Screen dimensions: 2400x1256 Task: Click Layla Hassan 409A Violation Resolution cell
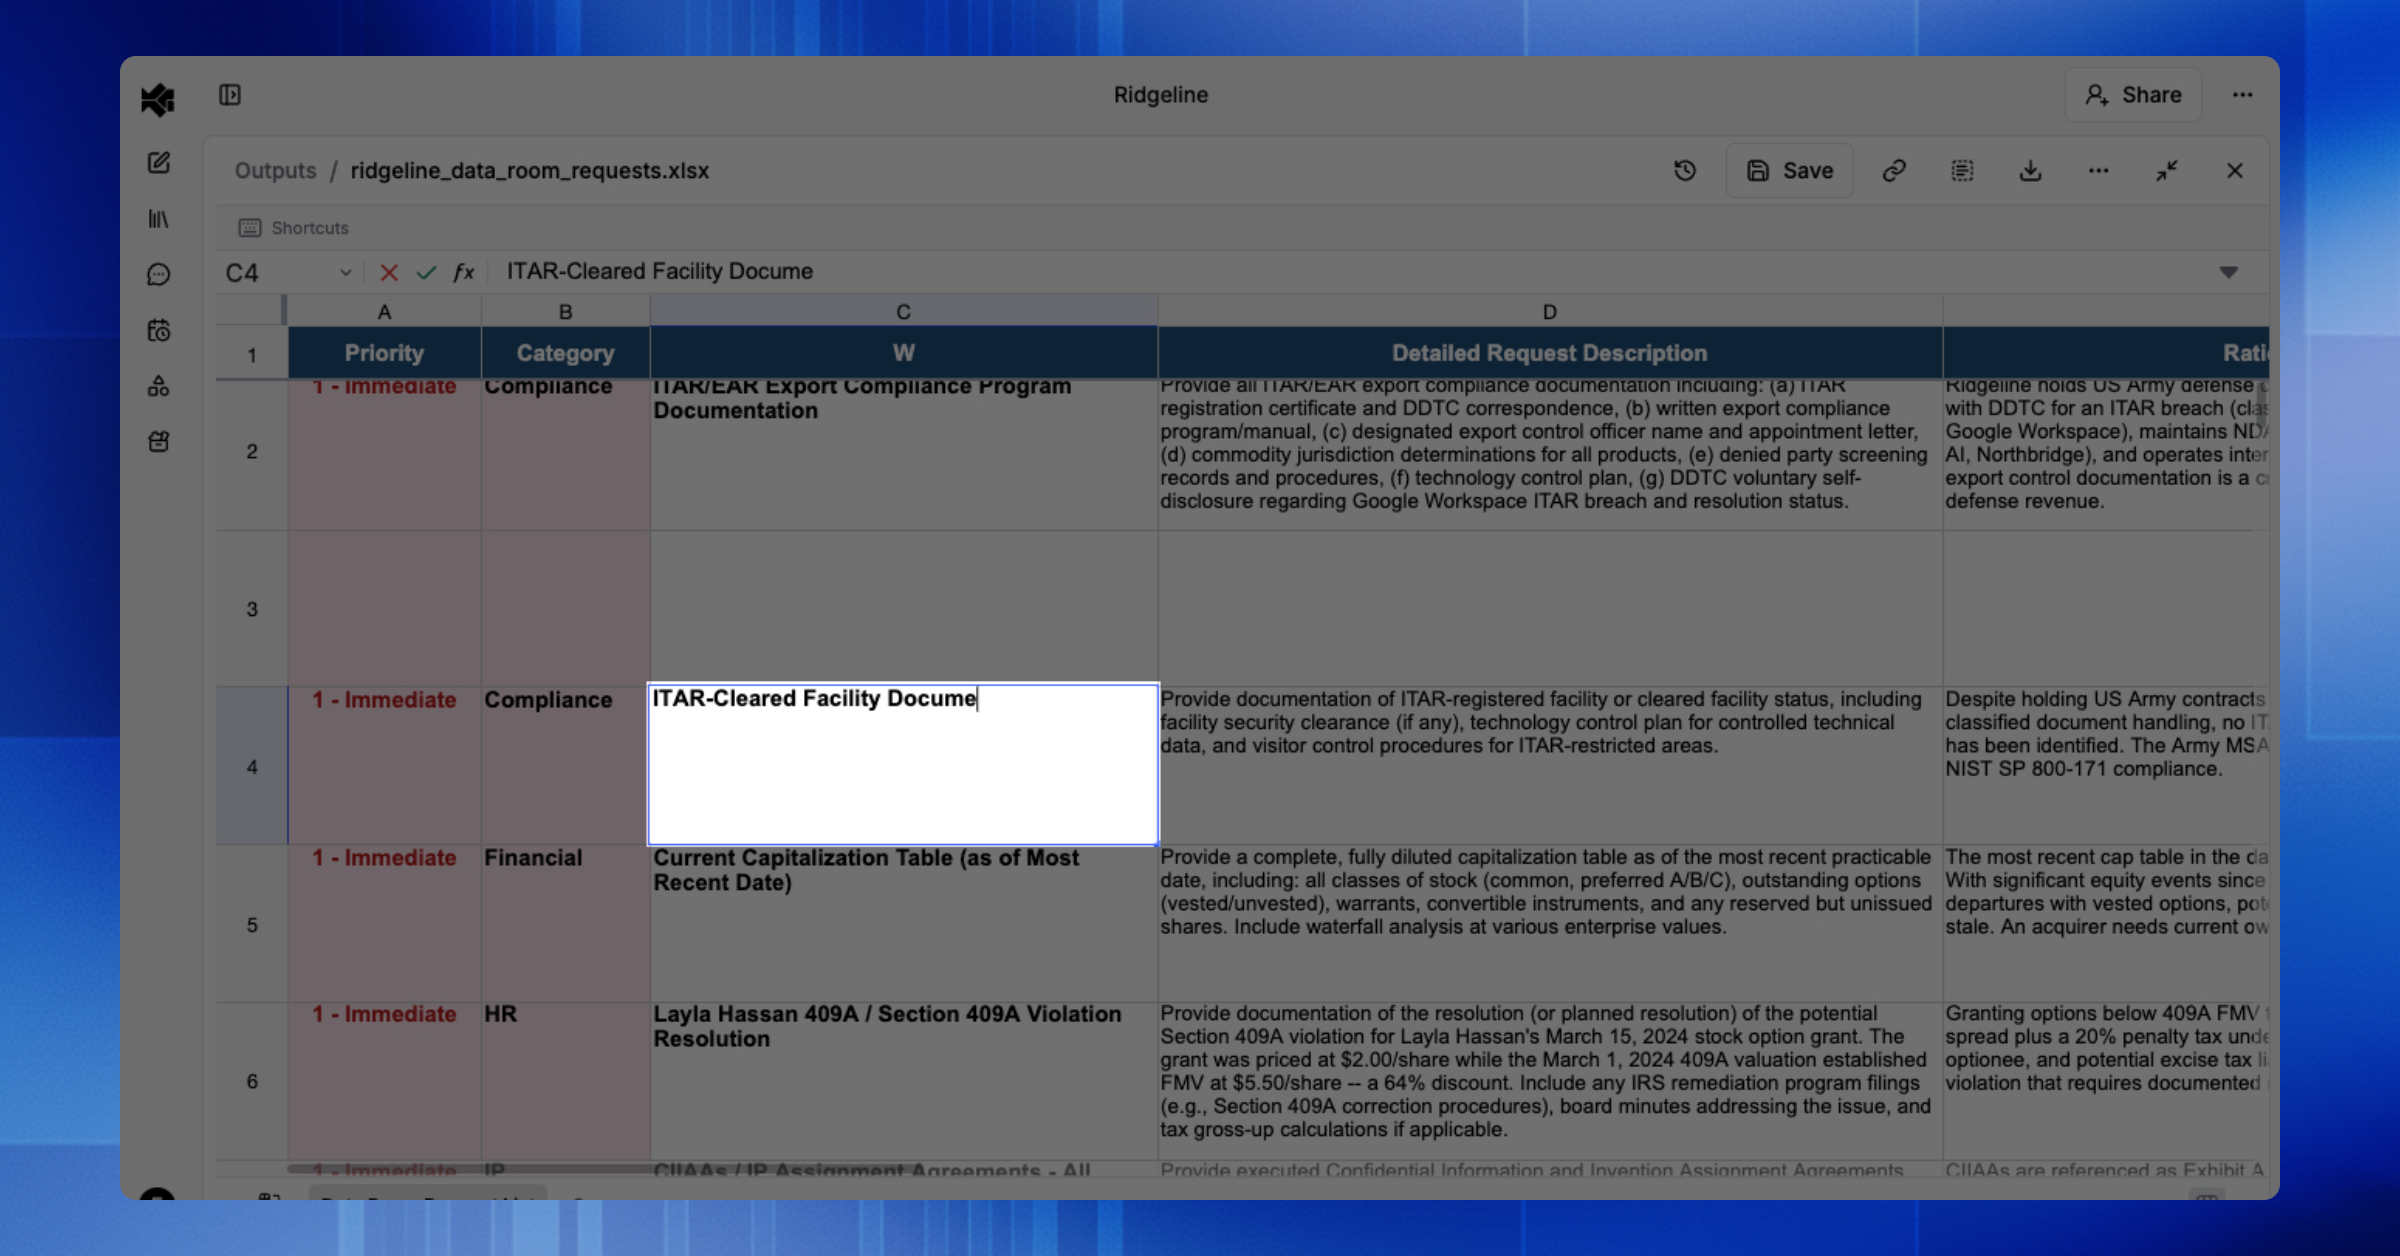point(903,1081)
